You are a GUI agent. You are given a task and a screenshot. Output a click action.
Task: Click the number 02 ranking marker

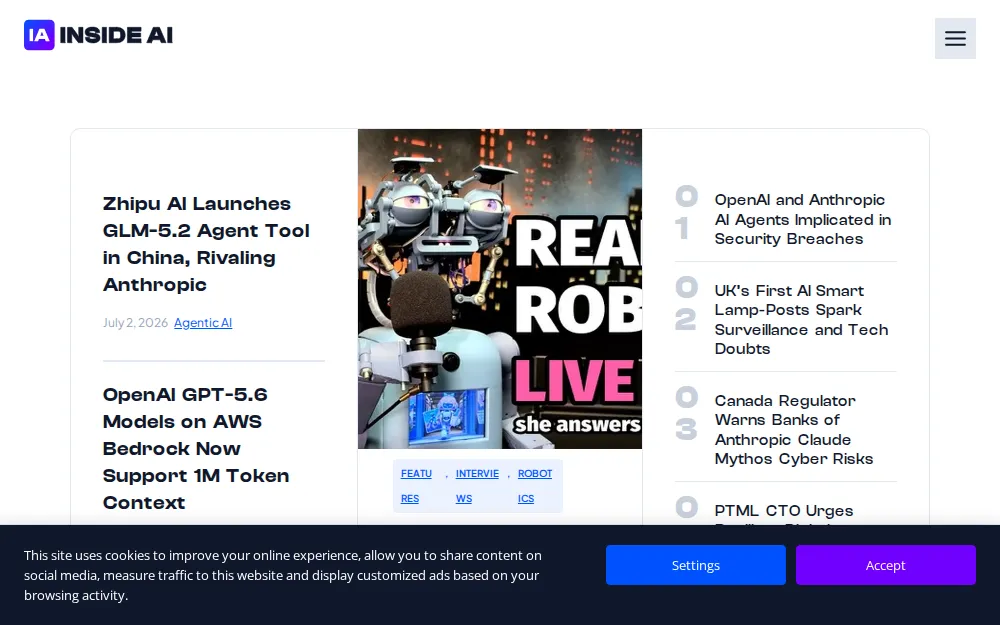click(686, 304)
